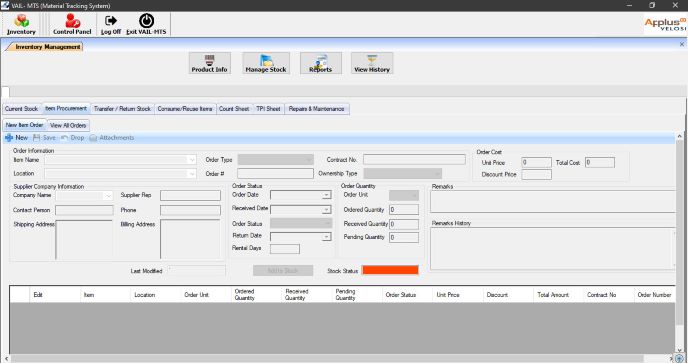Image resolution: width=688 pixels, height=363 pixels.
Task: Click the Received Quantity field
Action: 404,224
